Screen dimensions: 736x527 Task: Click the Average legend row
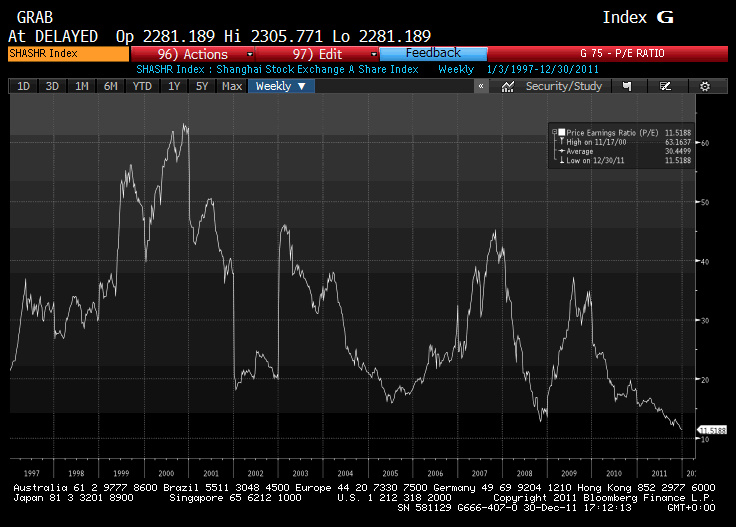[x=580, y=151]
